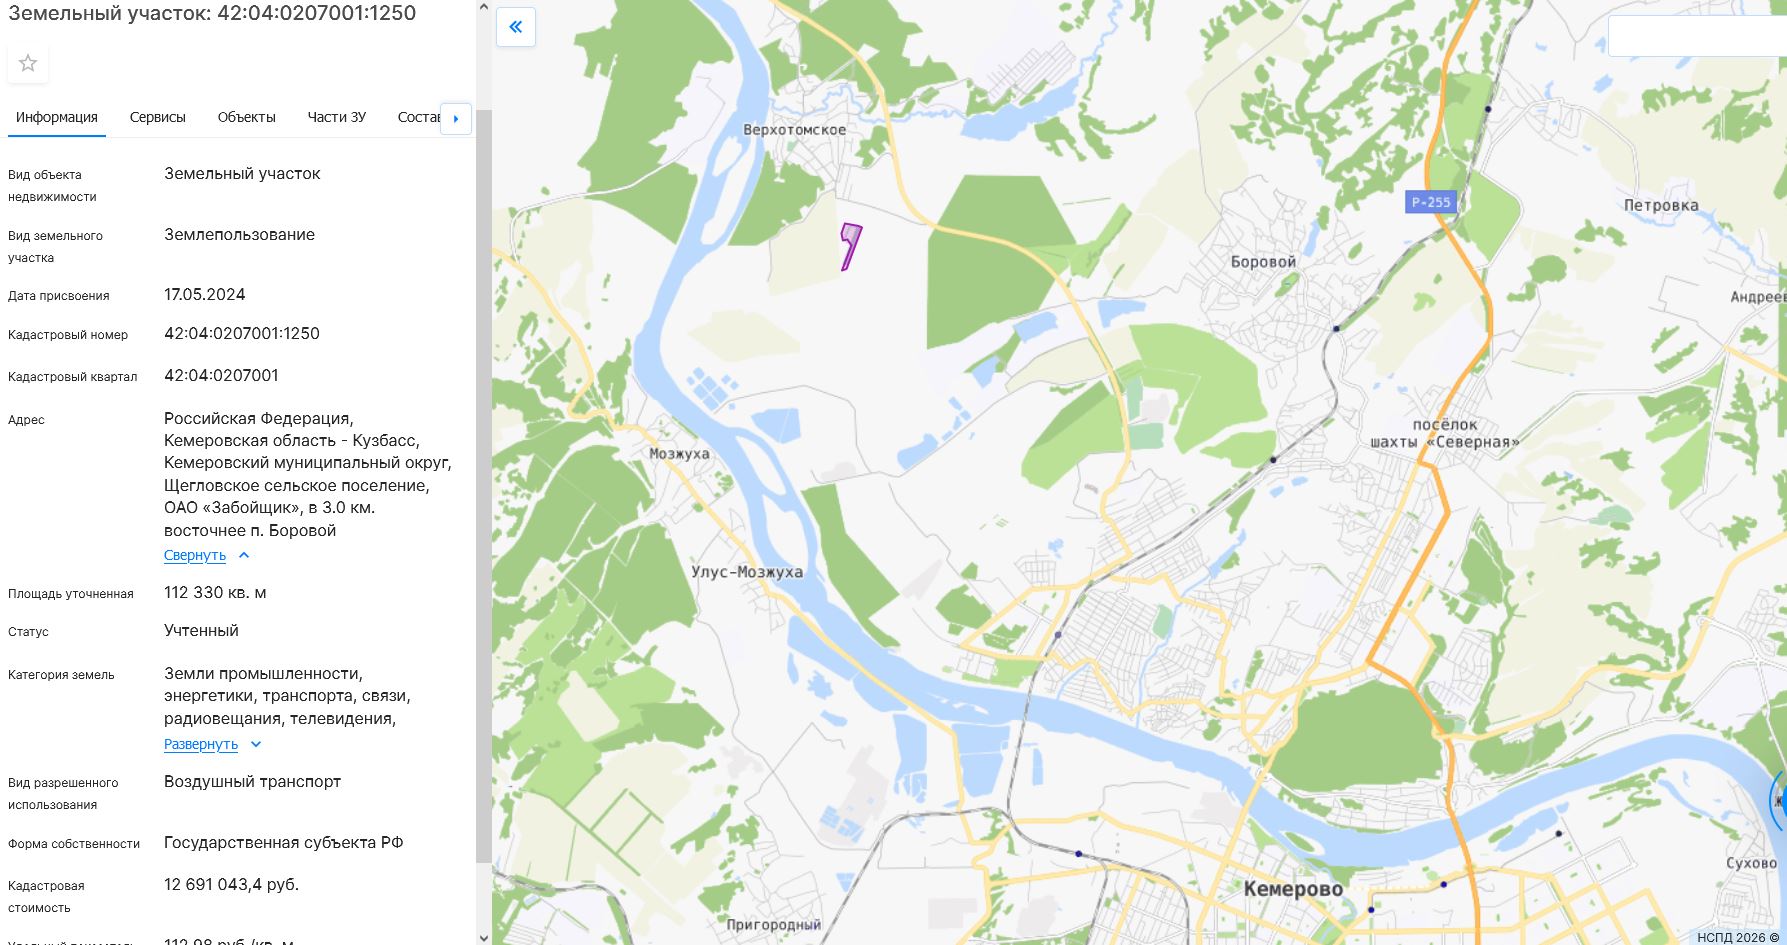Screen dimensions: 1787x945
Task: Select the partially hidden Состав tab
Action: [418, 117]
